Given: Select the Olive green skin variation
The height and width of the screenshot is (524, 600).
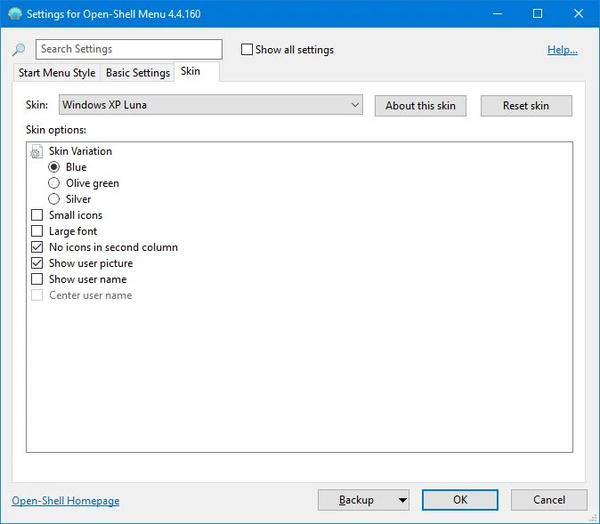Looking at the screenshot, I should (54, 183).
